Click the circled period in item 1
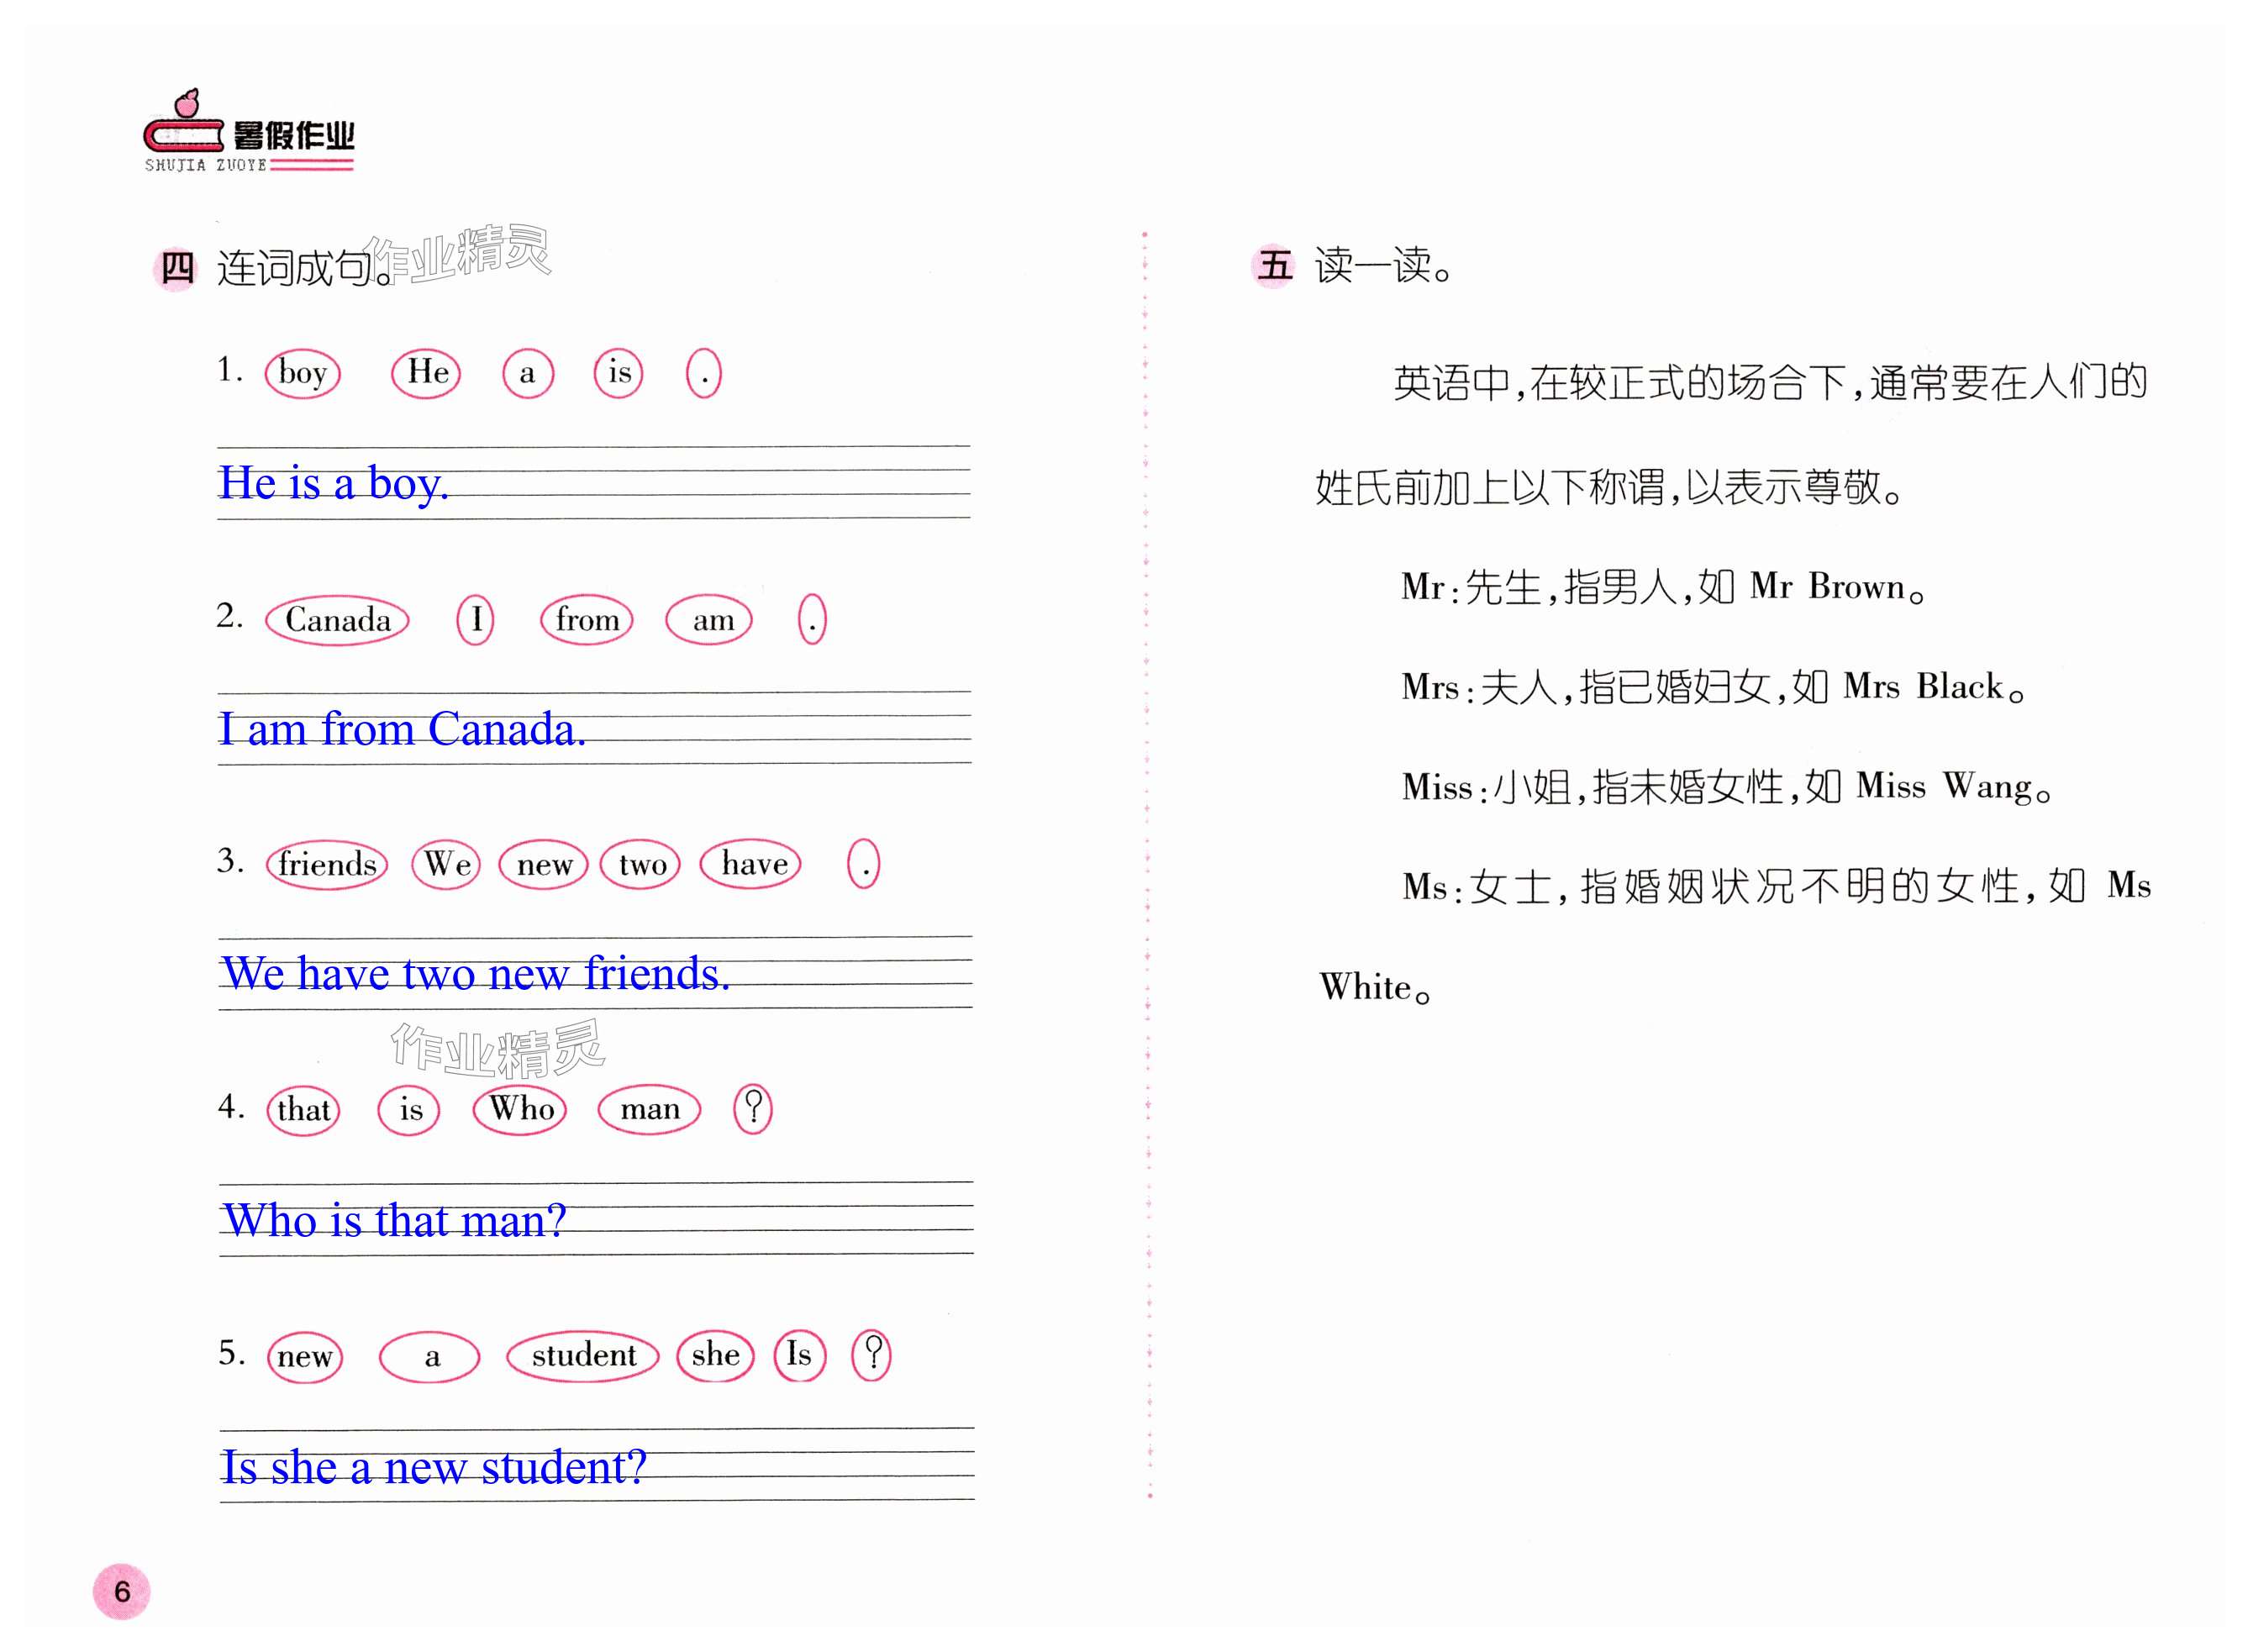 pos(704,374)
